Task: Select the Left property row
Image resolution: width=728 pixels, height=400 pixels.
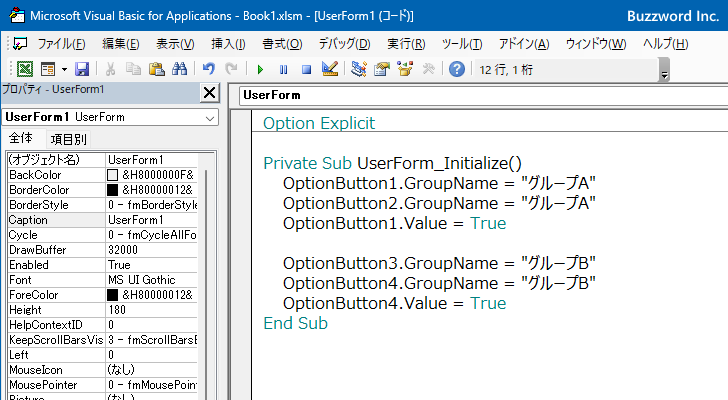Action: (x=103, y=355)
